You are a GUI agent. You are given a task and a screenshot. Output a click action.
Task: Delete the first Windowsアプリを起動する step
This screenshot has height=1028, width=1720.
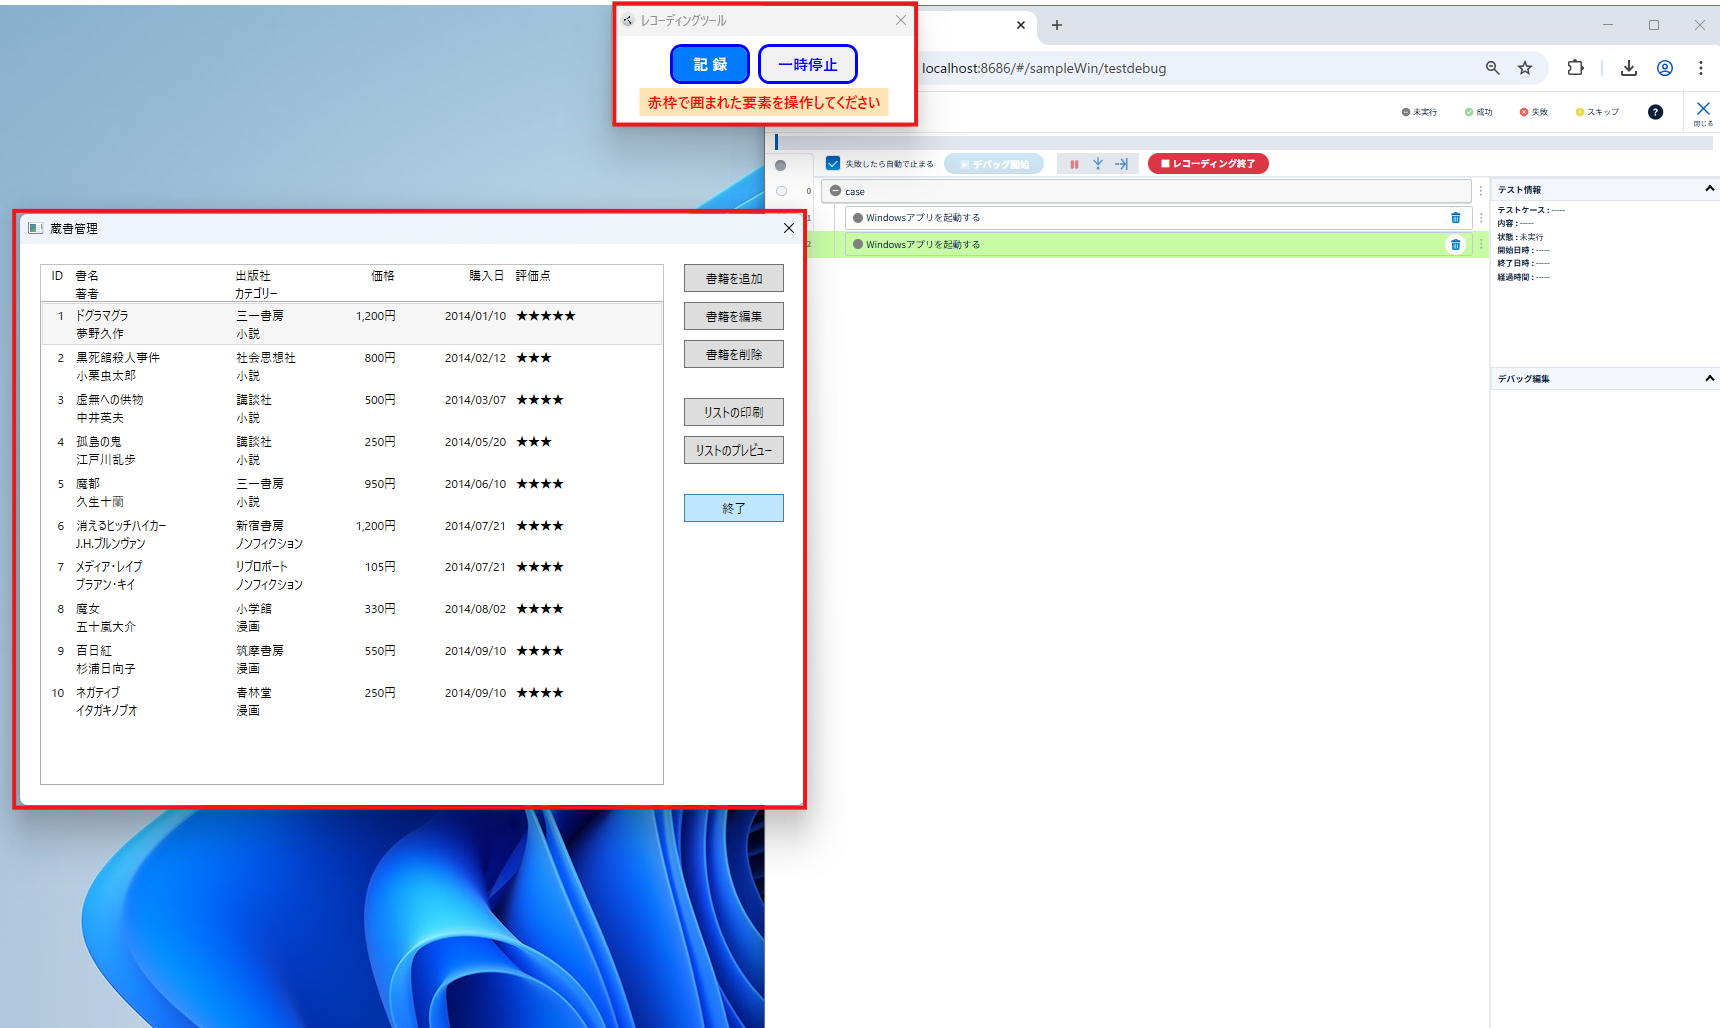point(1455,218)
